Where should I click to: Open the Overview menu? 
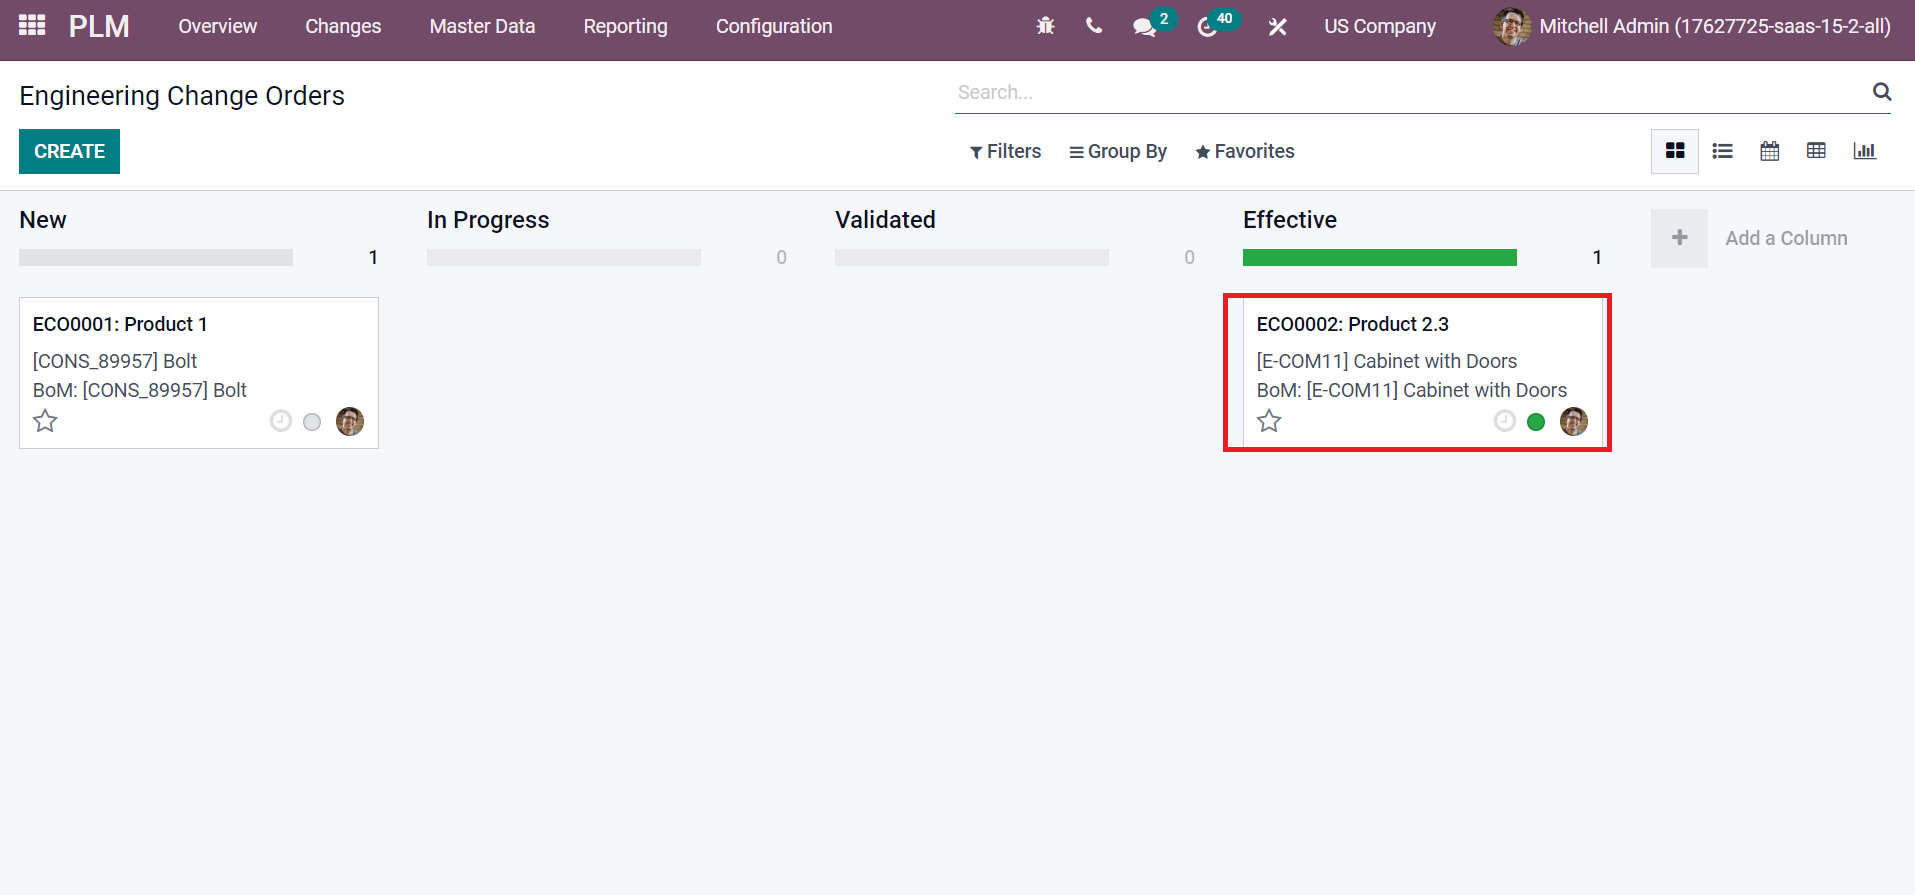[x=218, y=26]
